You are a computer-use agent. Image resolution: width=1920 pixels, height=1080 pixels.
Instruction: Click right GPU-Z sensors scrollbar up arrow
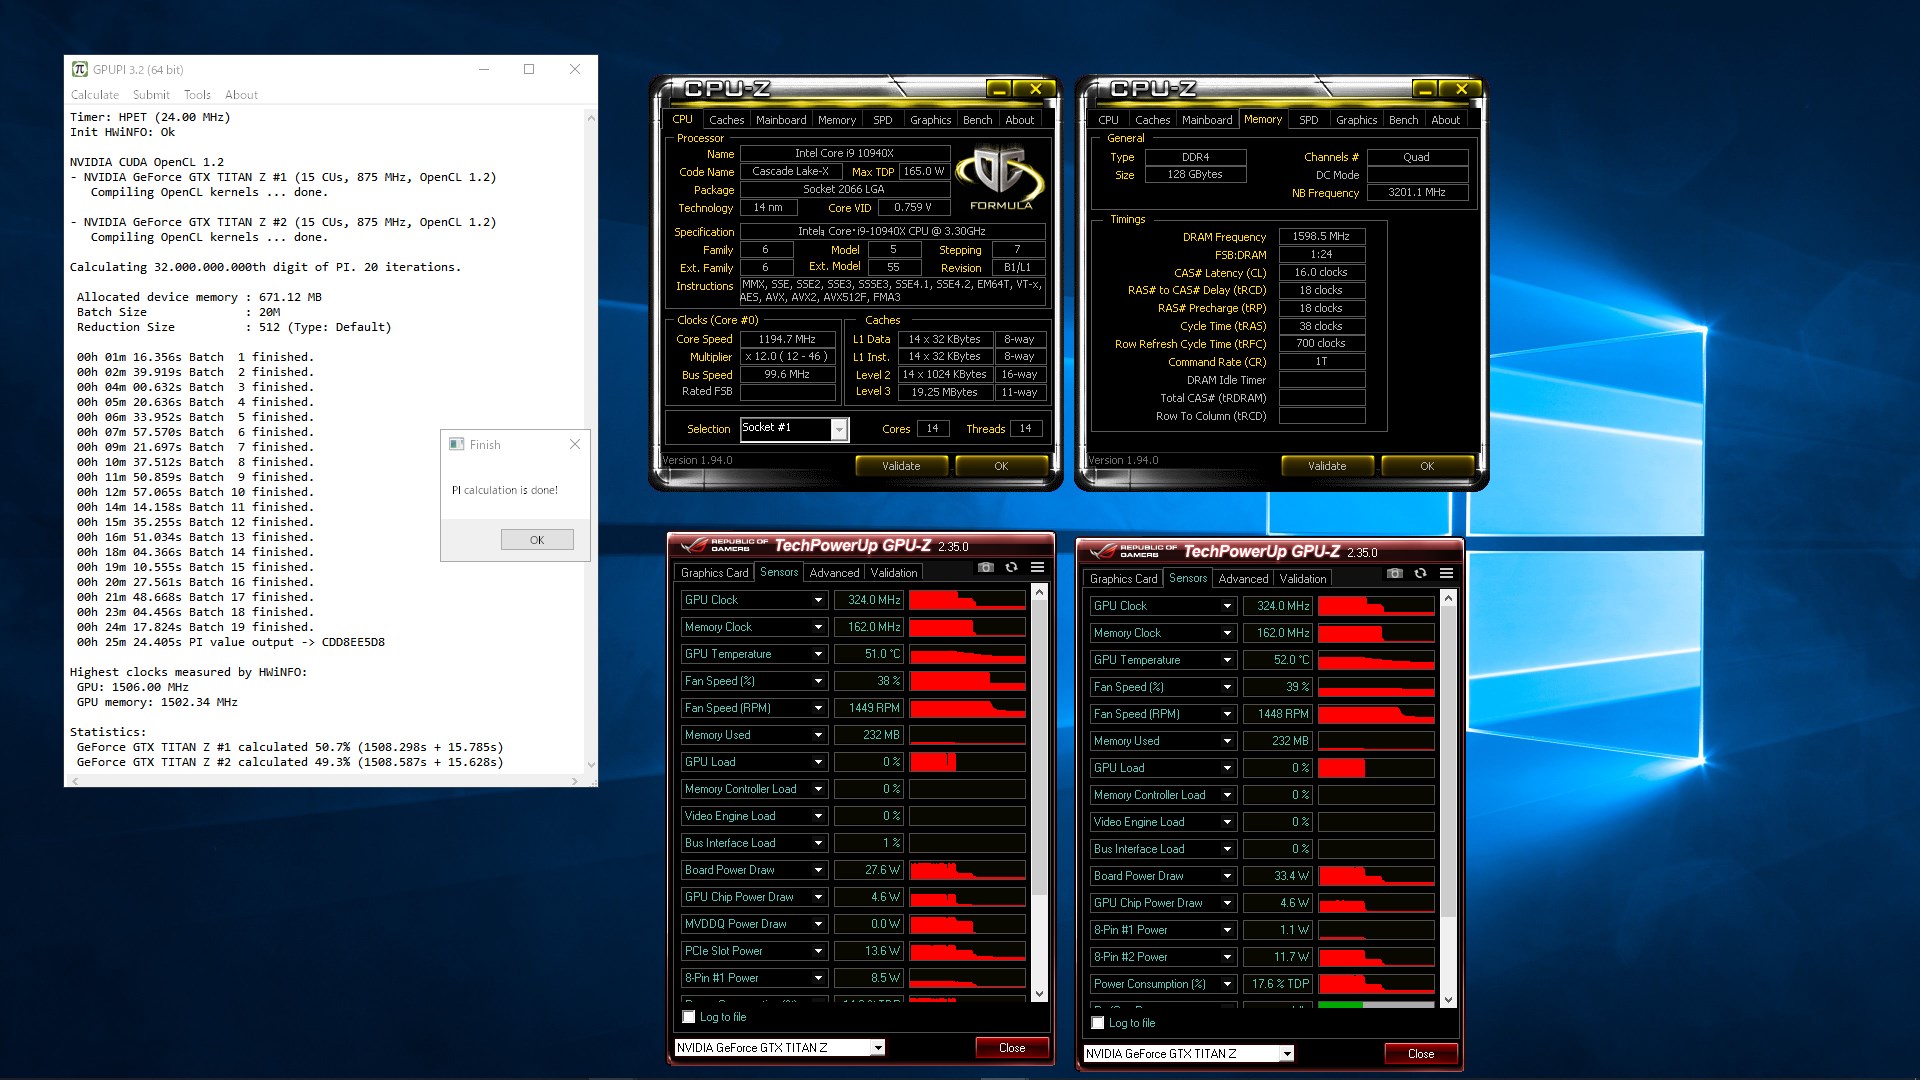tap(1448, 598)
